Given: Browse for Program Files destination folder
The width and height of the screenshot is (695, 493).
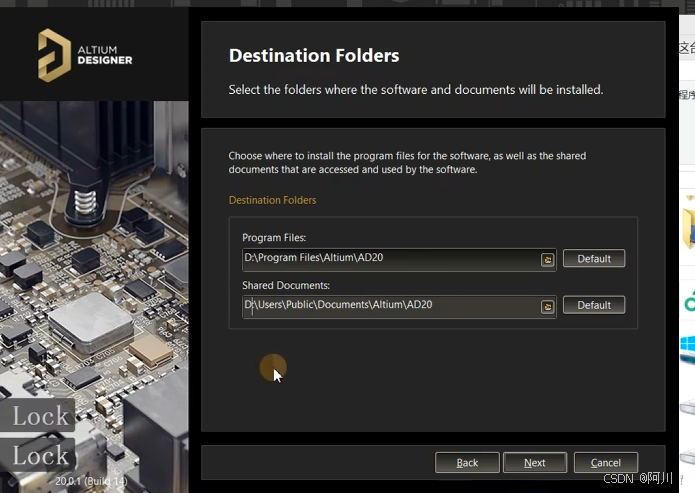Looking at the screenshot, I should tap(547, 260).
